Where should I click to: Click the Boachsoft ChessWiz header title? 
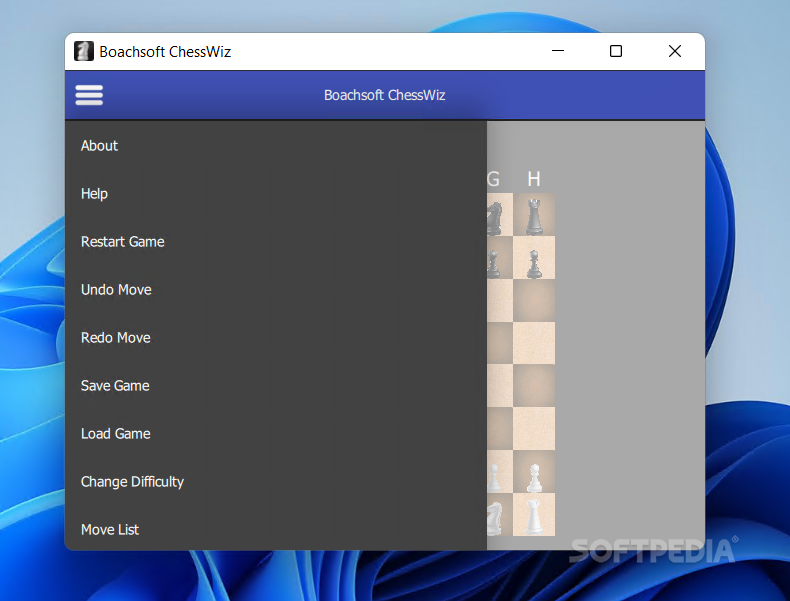pos(384,95)
